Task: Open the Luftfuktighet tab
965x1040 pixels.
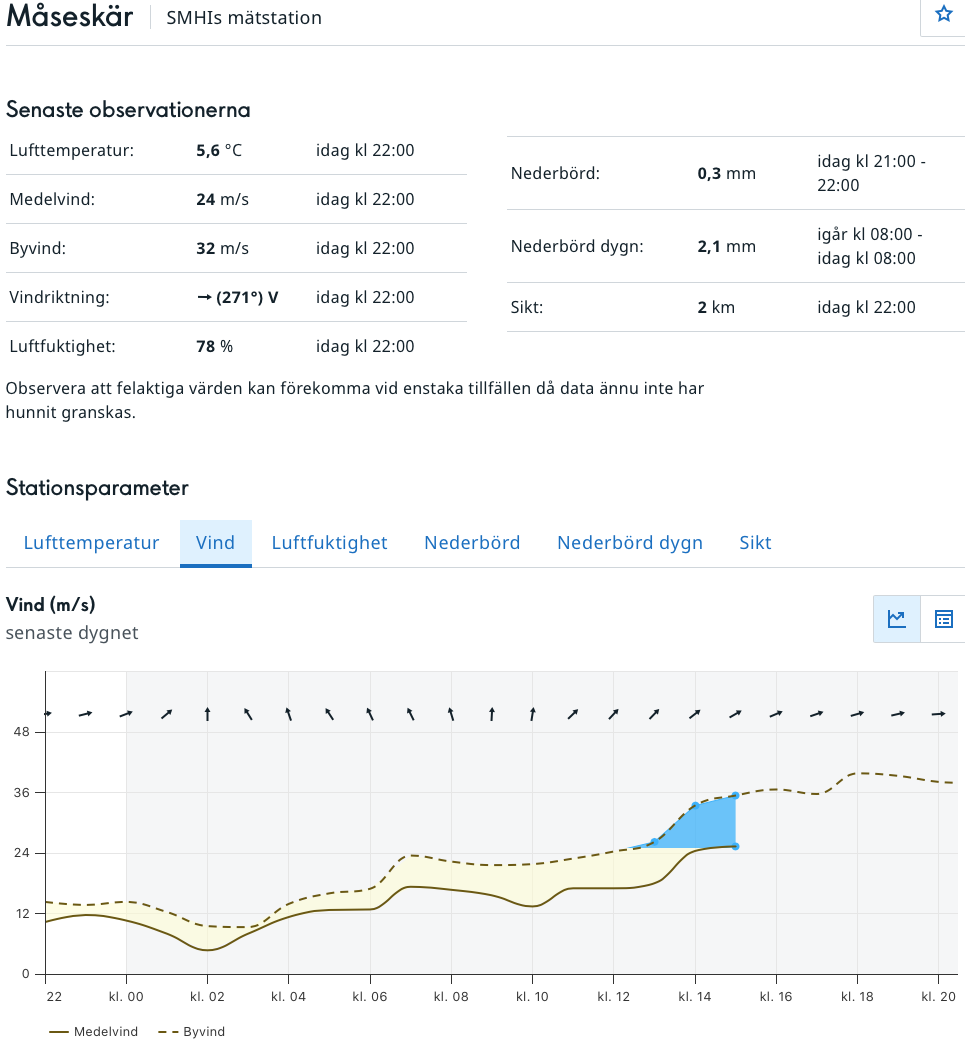Action: pyautogui.click(x=329, y=543)
